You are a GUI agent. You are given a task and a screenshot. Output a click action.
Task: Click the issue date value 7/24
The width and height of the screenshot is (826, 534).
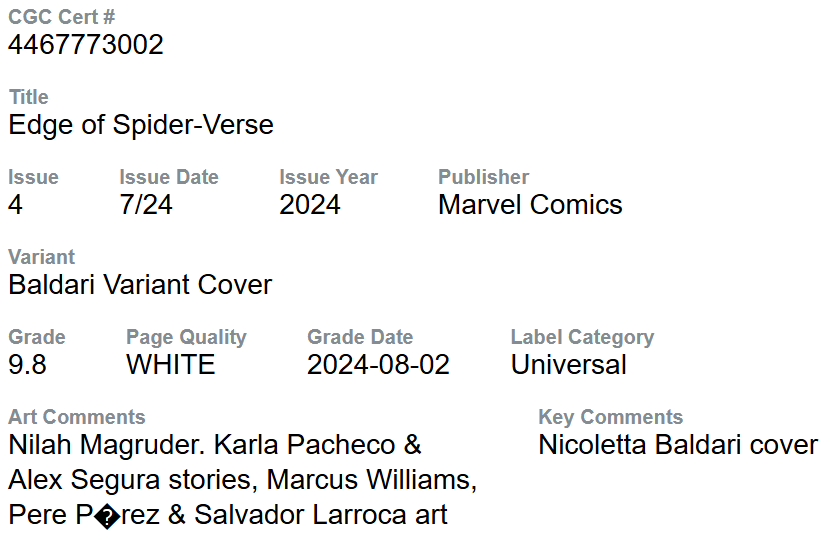point(146,205)
